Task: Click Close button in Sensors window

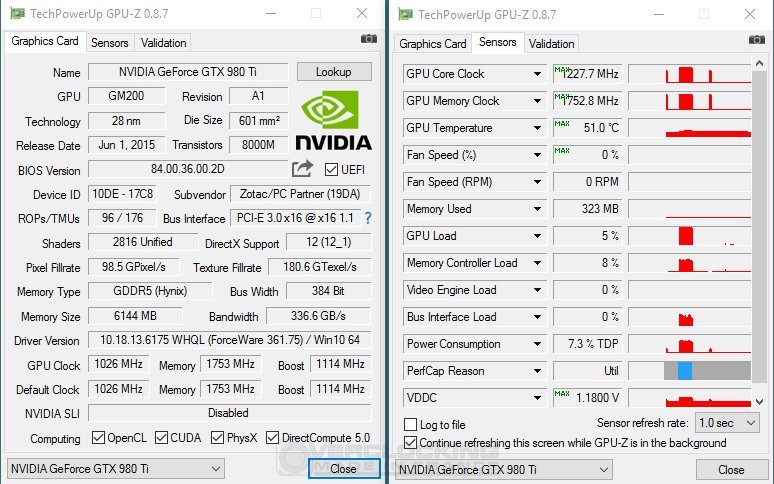Action: click(x=731, y=470)
